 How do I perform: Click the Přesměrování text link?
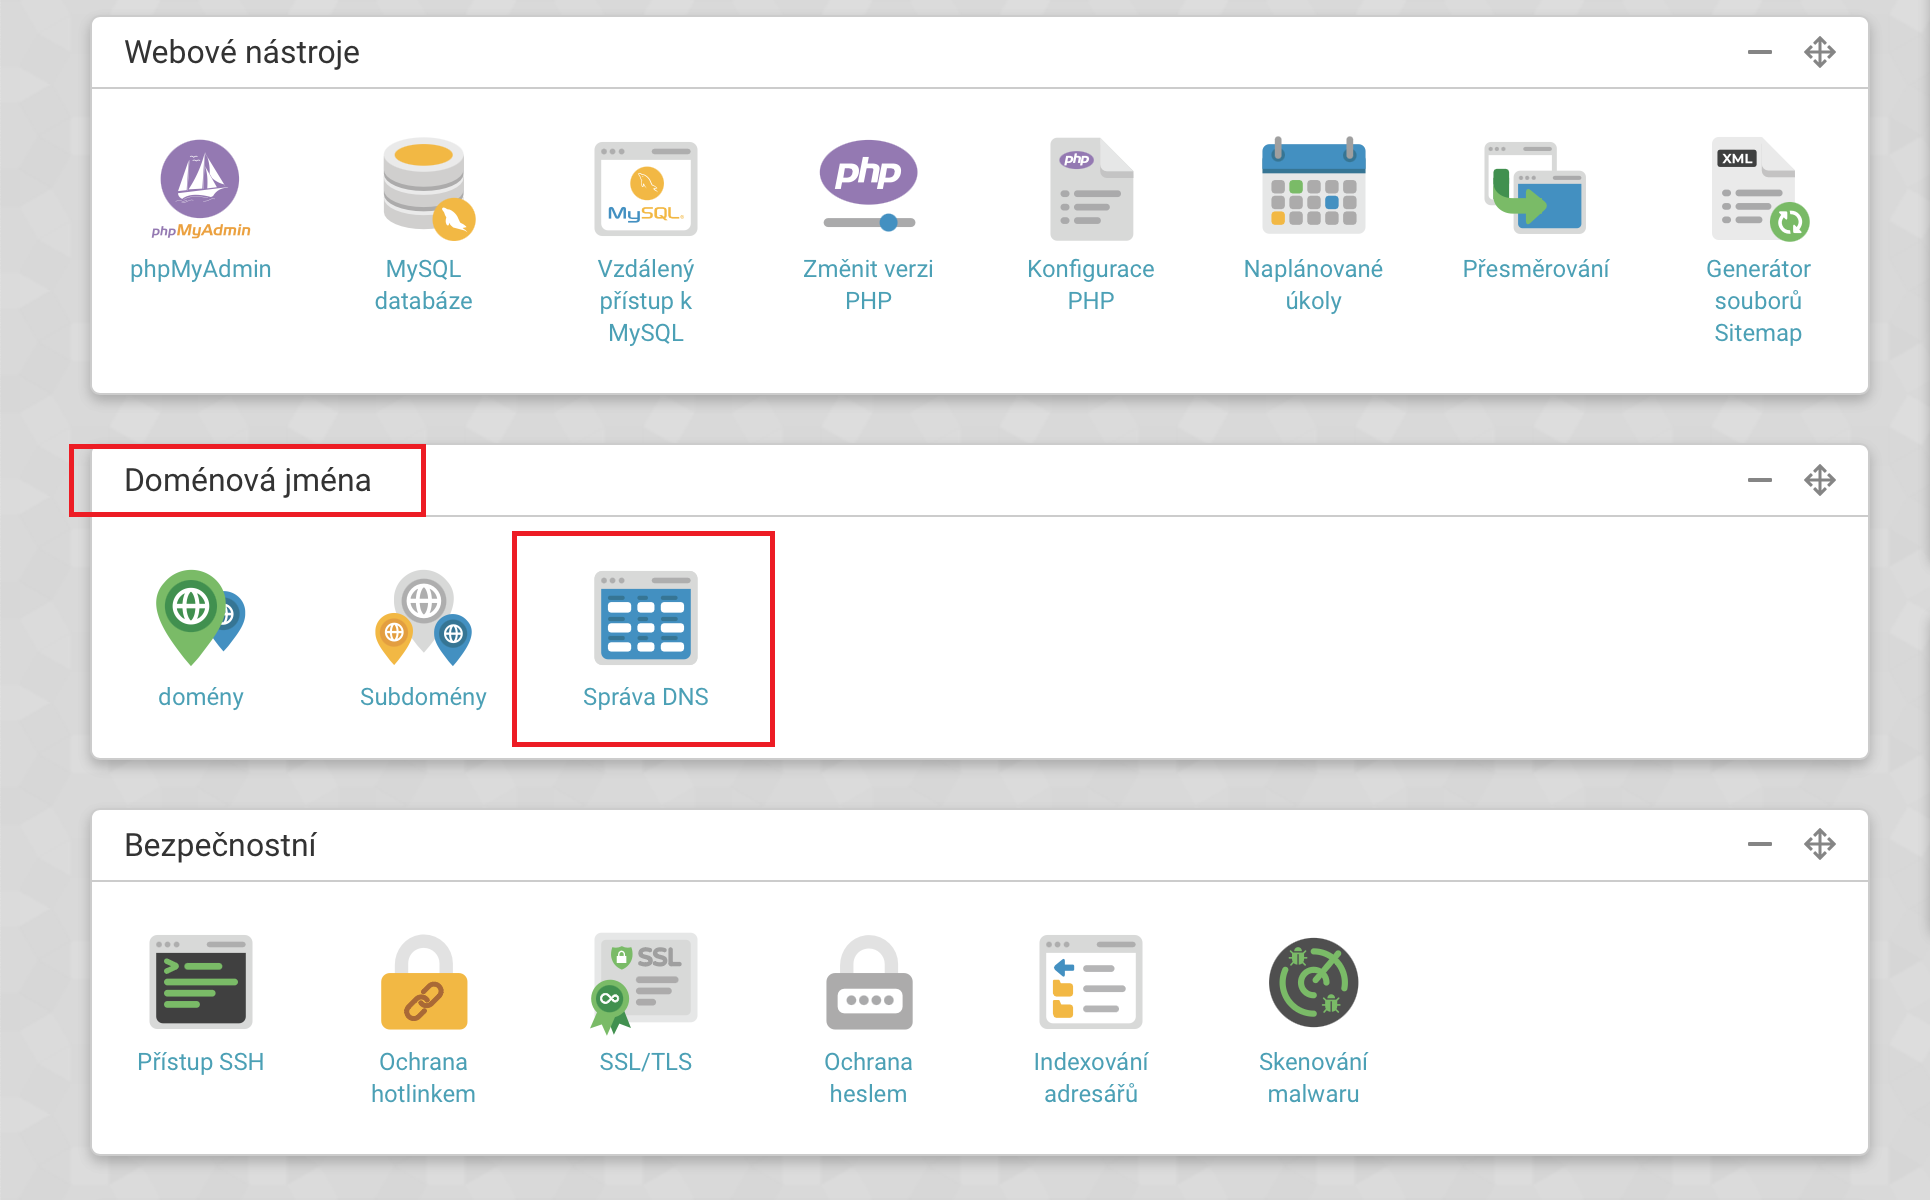1536,269
